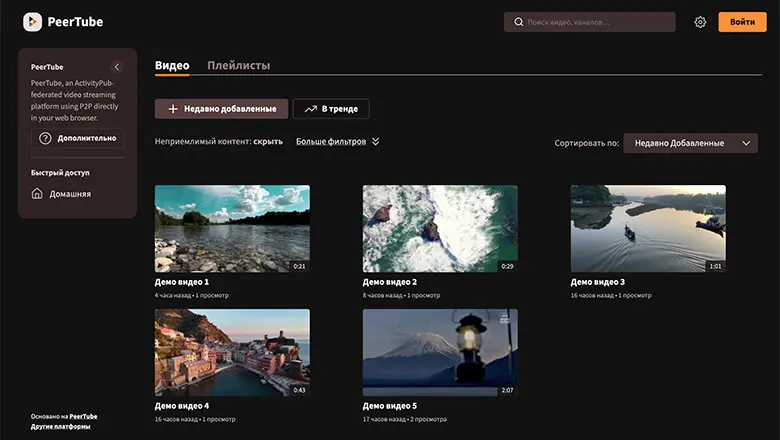Click the PeerTube logo icon
The image size is (780, 440).
coord(32,22)
